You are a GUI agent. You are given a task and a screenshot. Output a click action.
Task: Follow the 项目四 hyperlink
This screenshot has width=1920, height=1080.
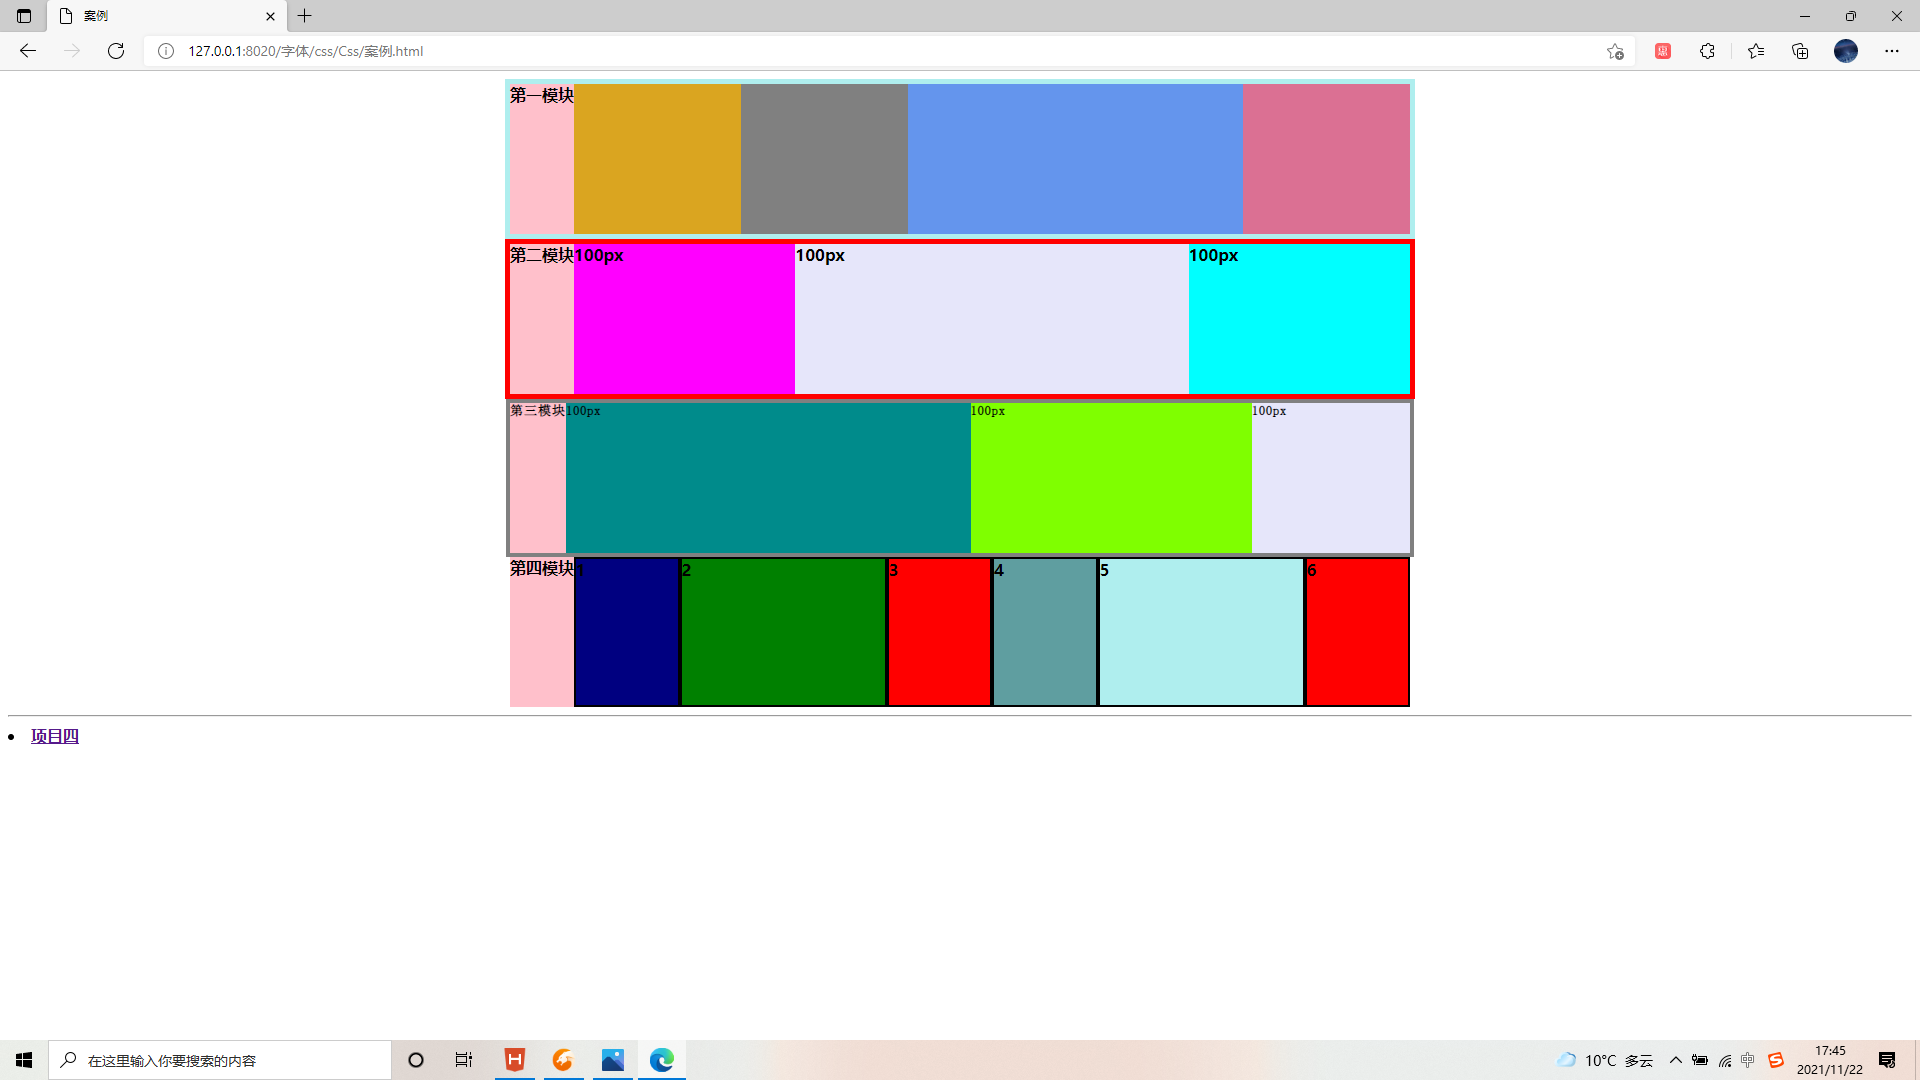pyautogui.click(x=55, y=736)
